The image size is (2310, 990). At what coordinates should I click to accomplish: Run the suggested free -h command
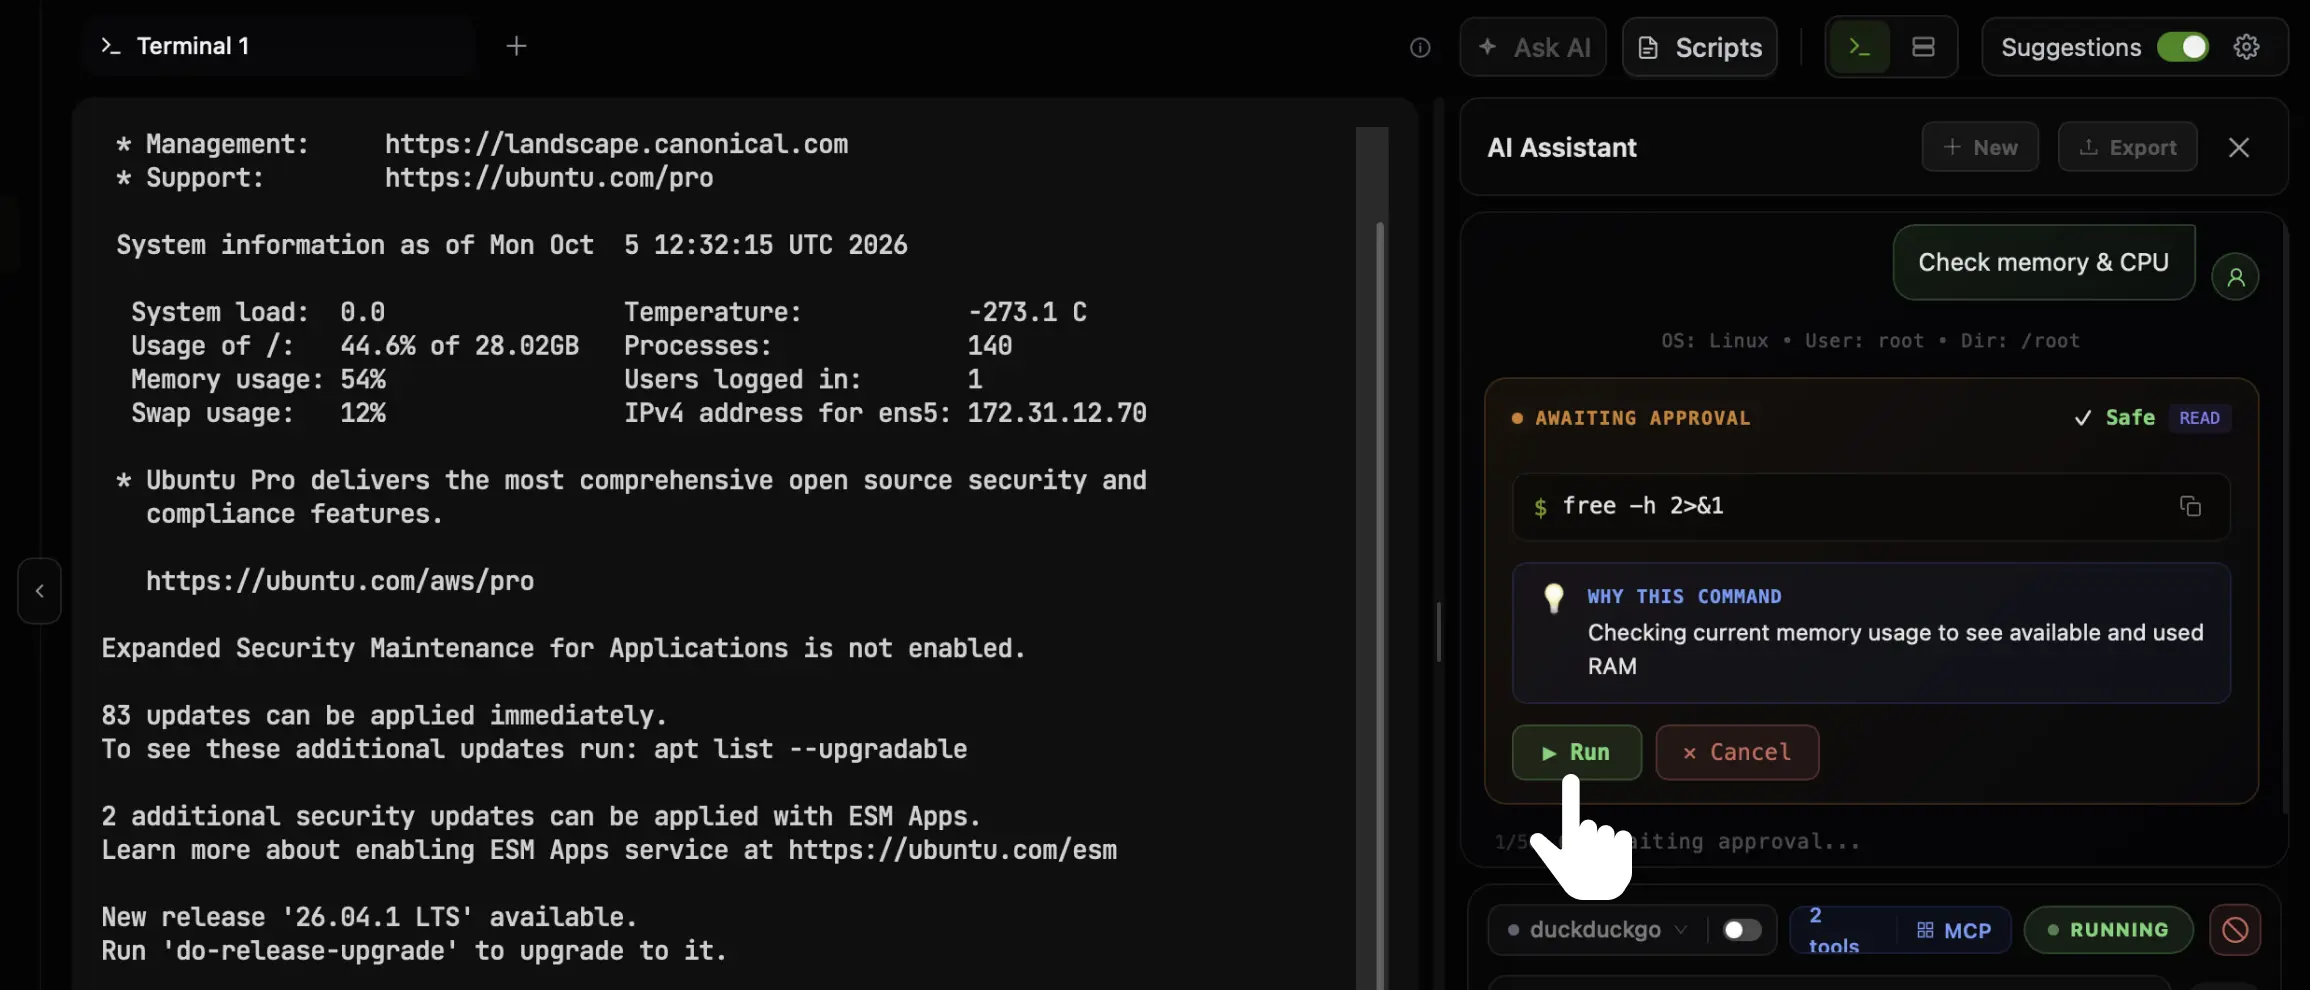(x=1576, y=752)
